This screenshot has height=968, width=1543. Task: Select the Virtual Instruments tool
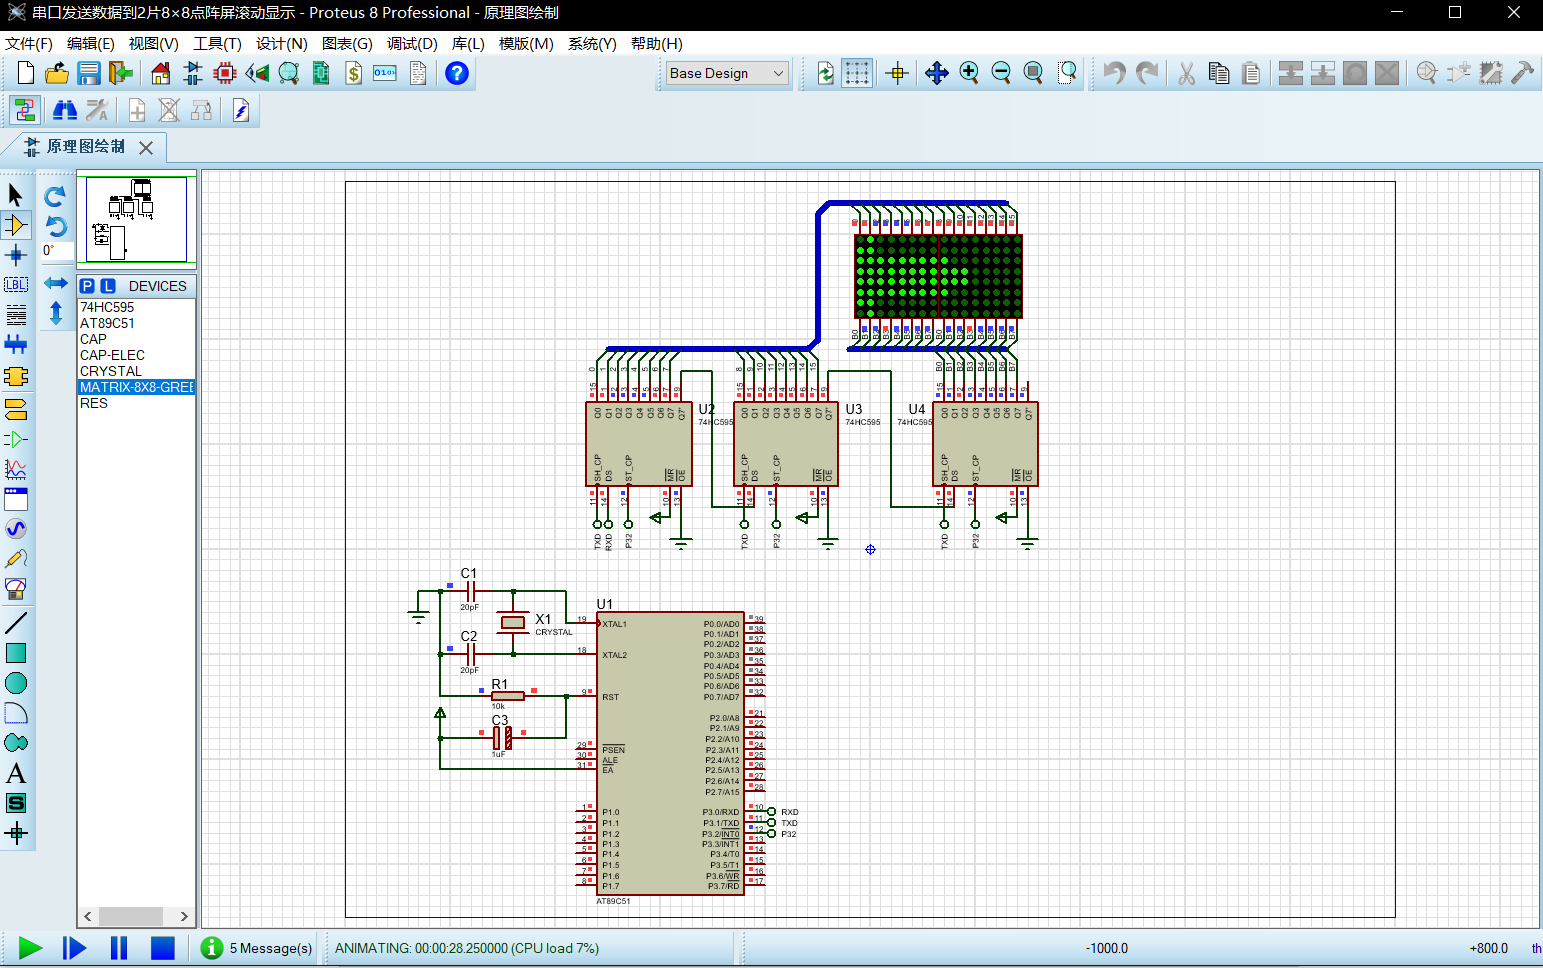click(x=16, y=589)
